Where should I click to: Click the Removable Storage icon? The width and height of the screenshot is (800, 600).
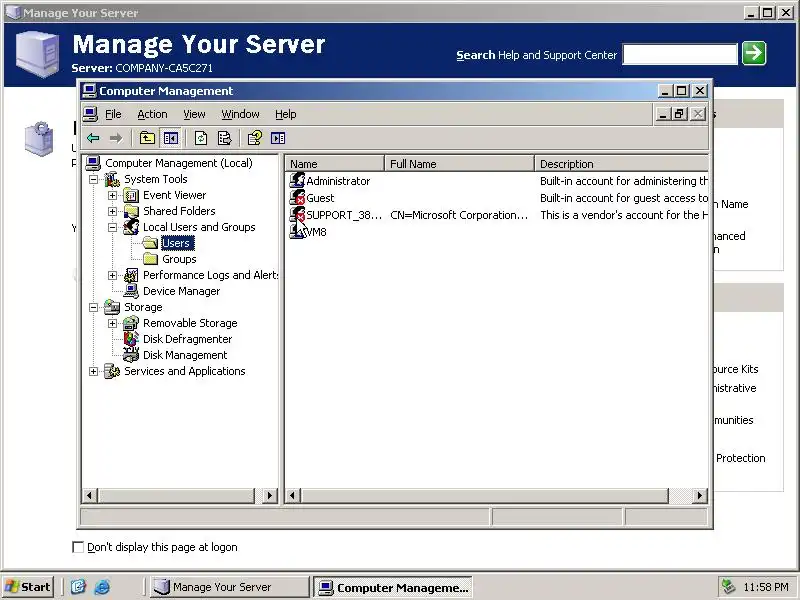coord(131,323)
